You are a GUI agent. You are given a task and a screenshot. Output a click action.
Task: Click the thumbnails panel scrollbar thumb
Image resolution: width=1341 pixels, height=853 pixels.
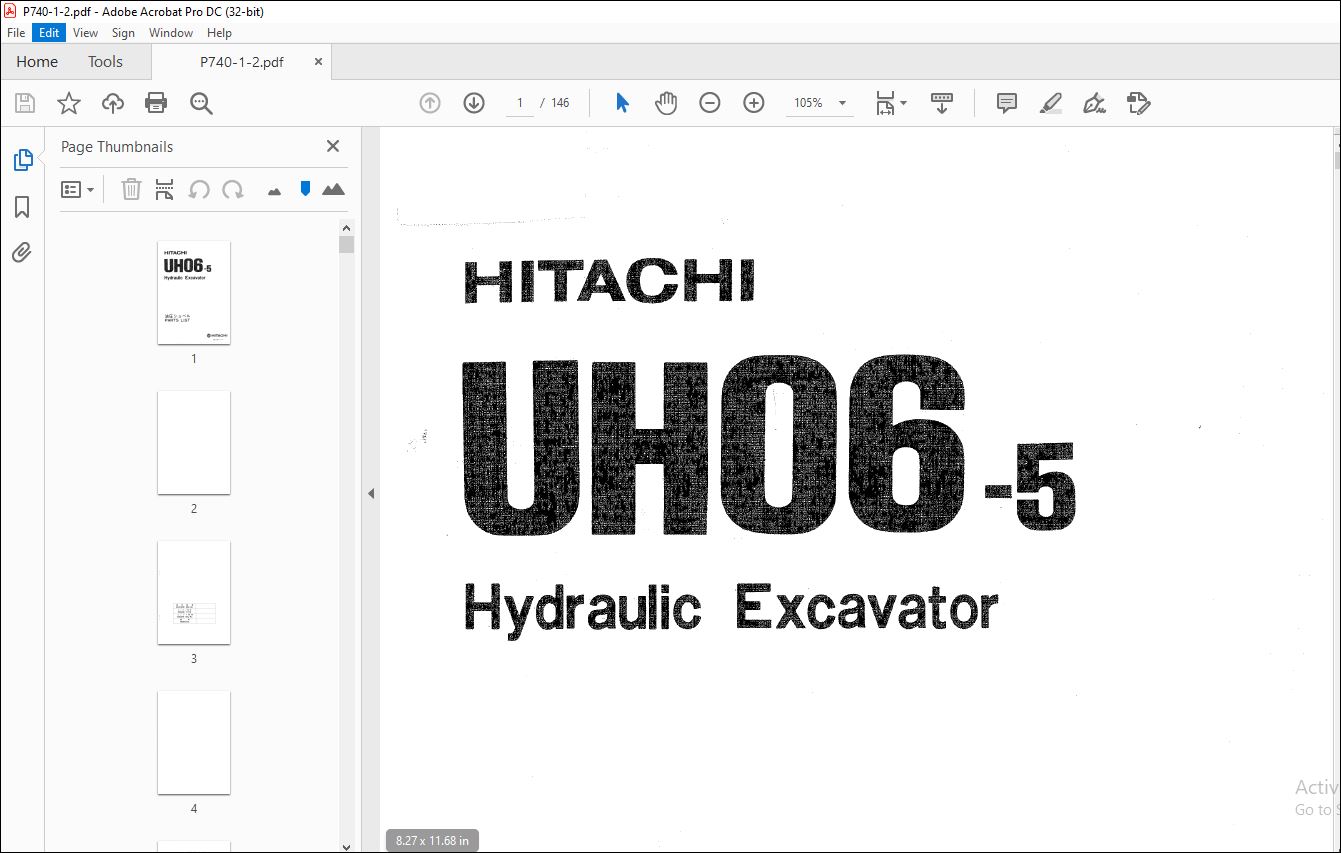(346, 245)
